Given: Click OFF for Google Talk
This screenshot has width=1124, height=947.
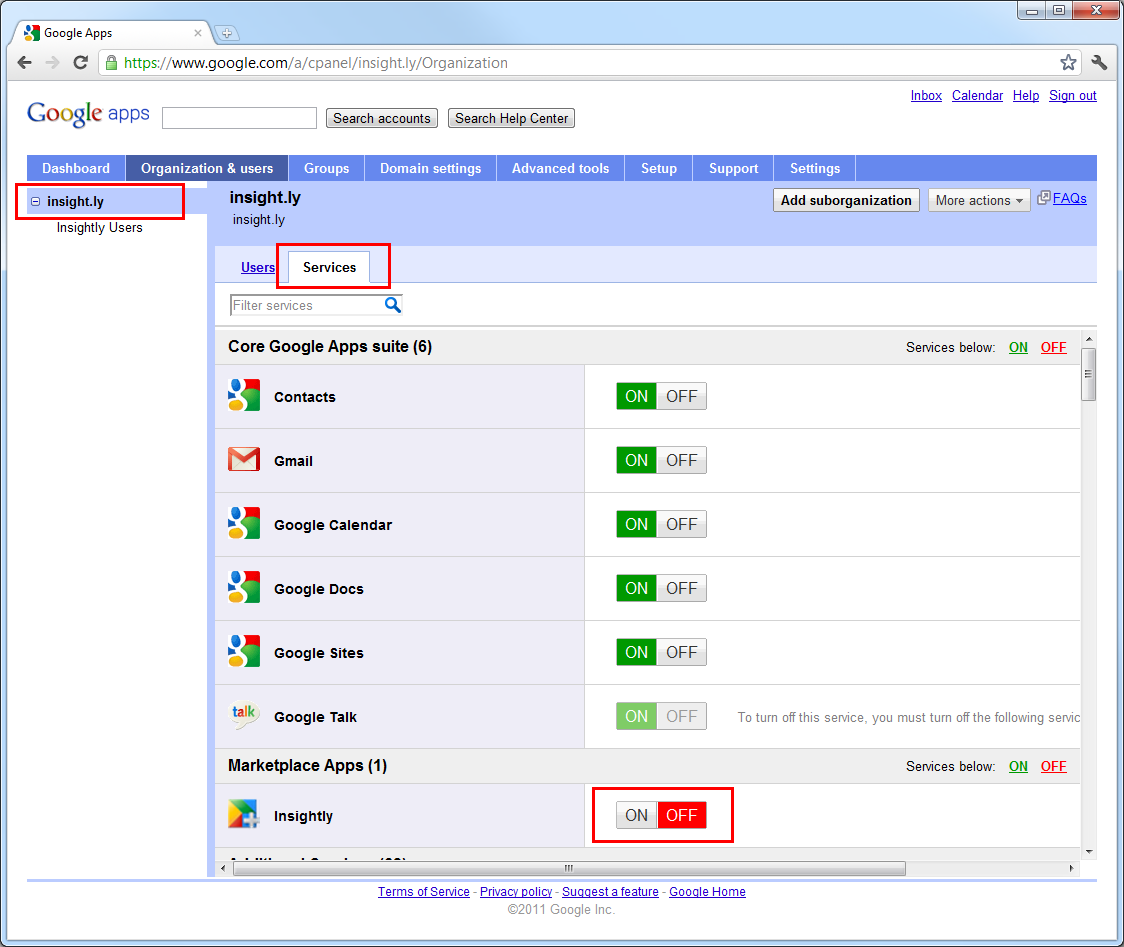Looking at the screenshot, I should pos(682,716).
